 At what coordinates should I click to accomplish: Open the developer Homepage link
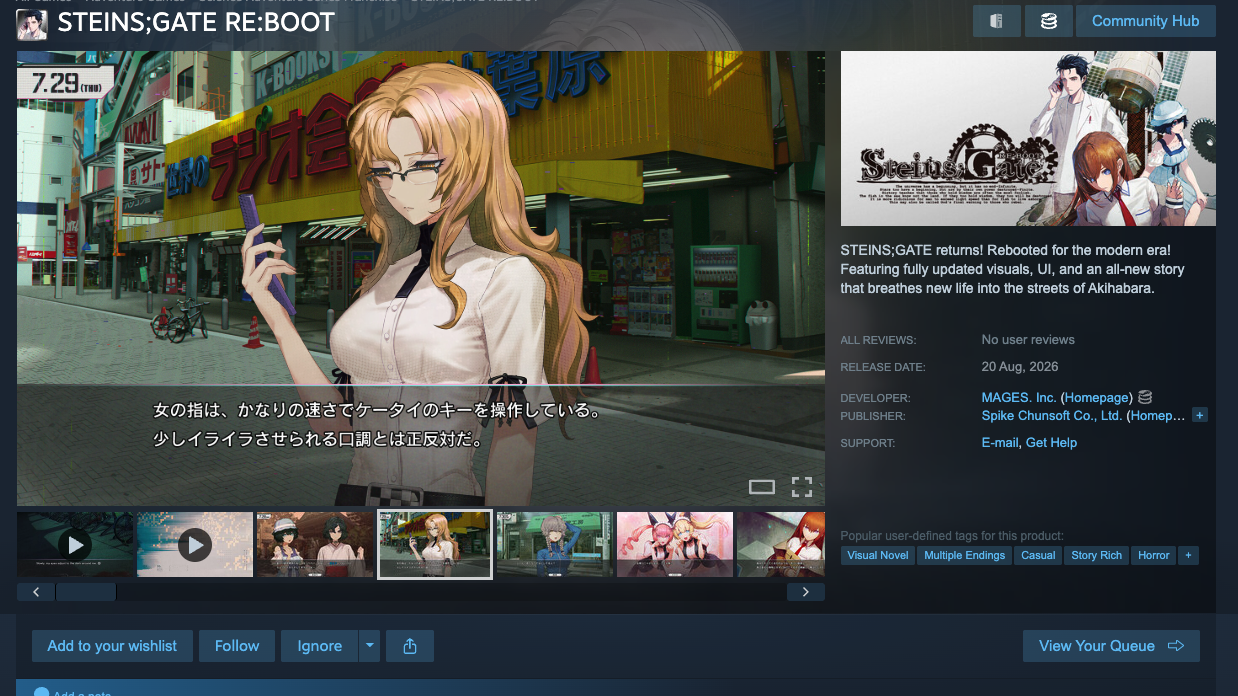1098,398
